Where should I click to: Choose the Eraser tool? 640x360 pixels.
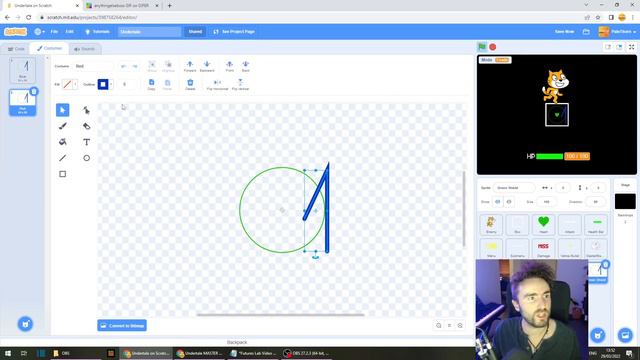87,126
